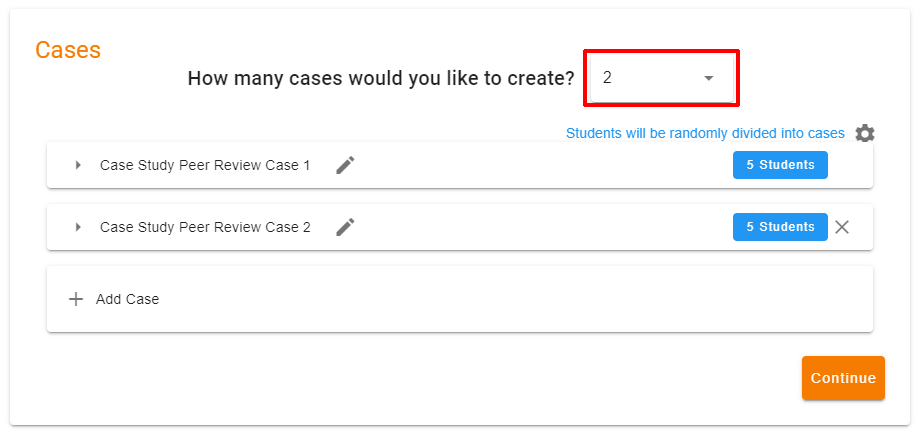The image size is (922, 434).
Task: Click the 'How many cases' question text
Action: click(x=381, y=78)
